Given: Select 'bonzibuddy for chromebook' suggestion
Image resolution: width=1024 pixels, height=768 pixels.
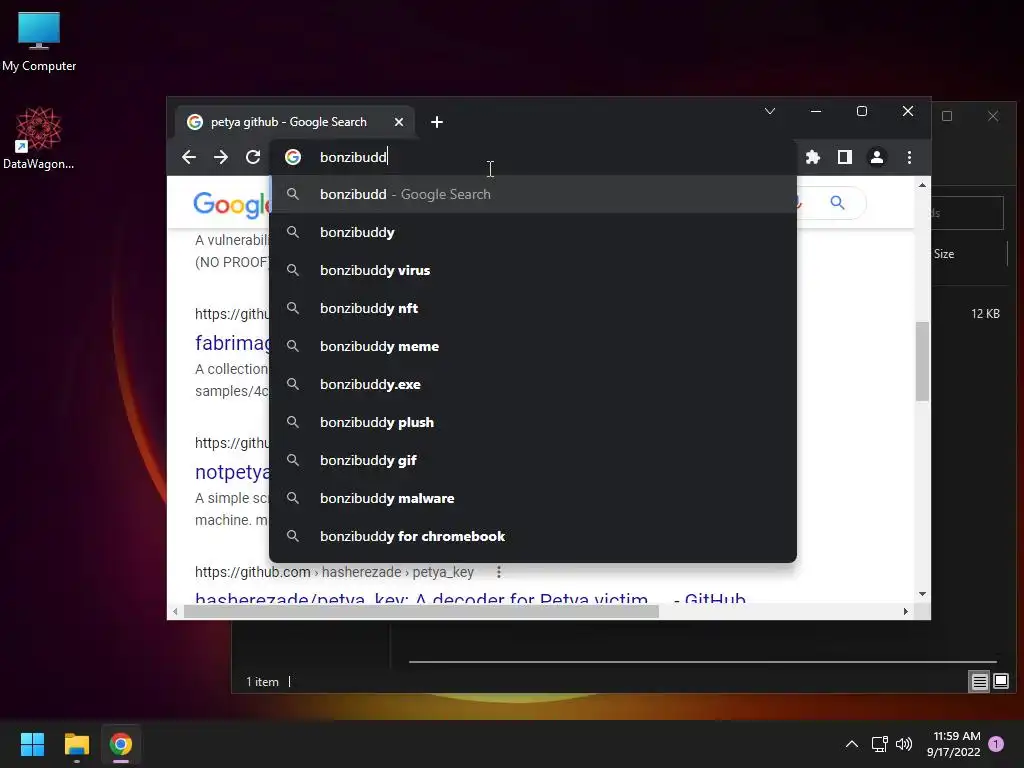Looking at the screenshot, I should [x=533, y=536].
